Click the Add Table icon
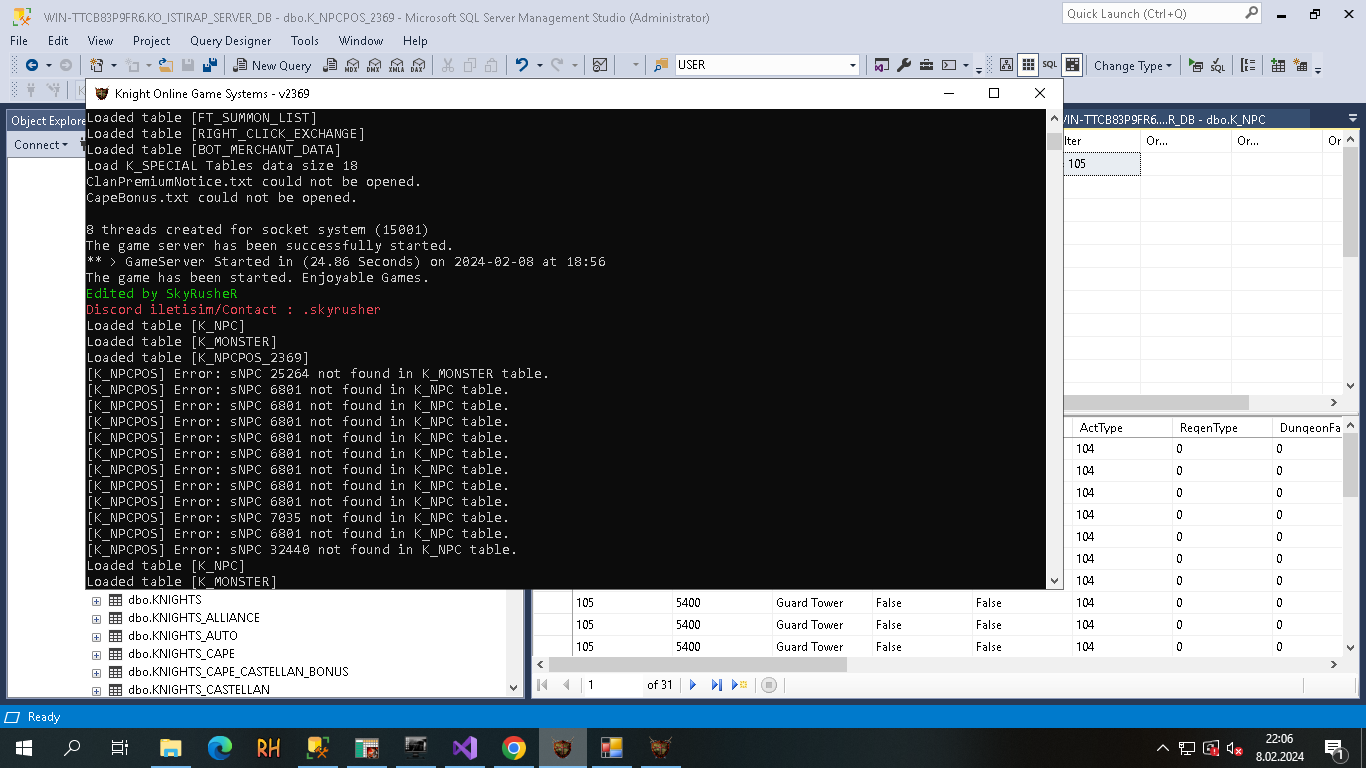The width and height of the screenshot is (1366, 768). click(x=1278, y=66)
